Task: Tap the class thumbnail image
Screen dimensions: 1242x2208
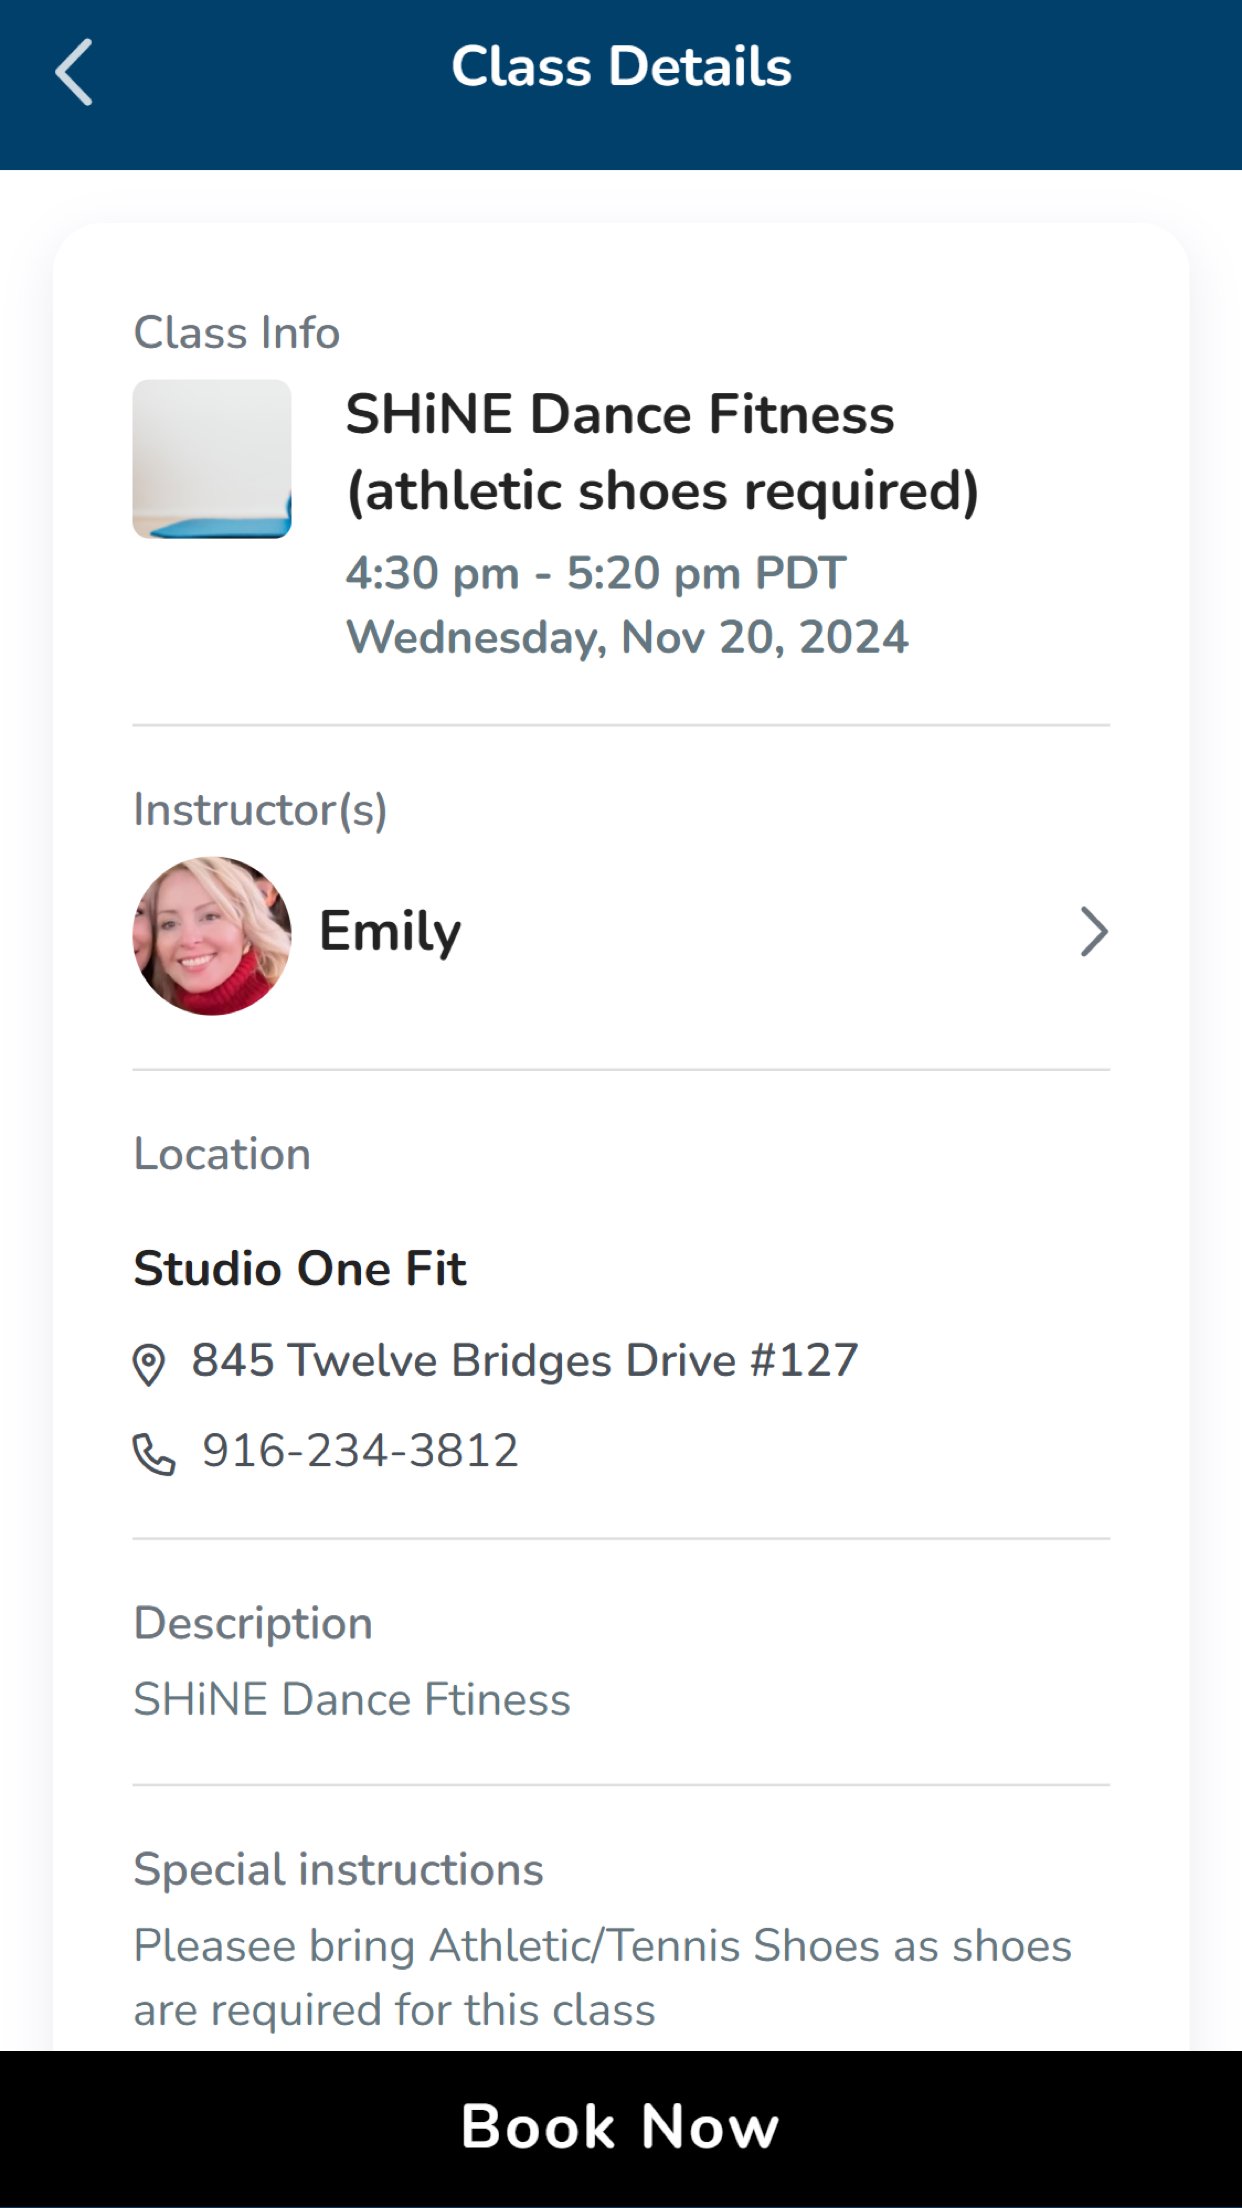Action: click(x=212, y=459)
